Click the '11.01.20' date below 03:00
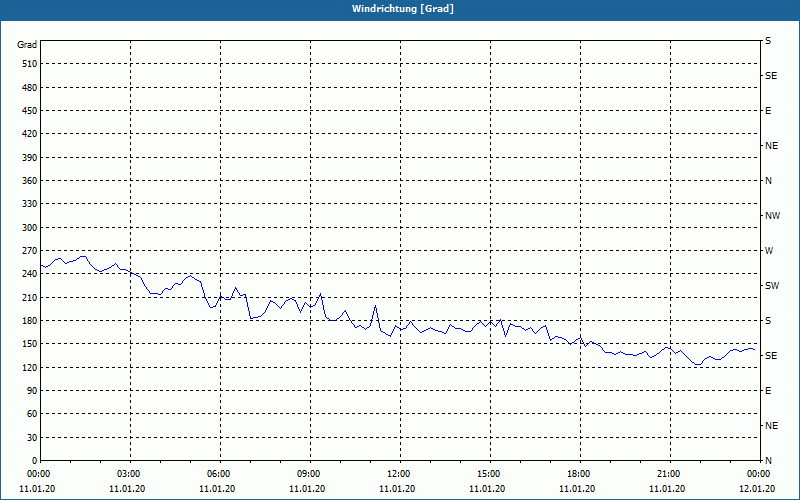The image size is (800, 500). [x=127, y=489]
